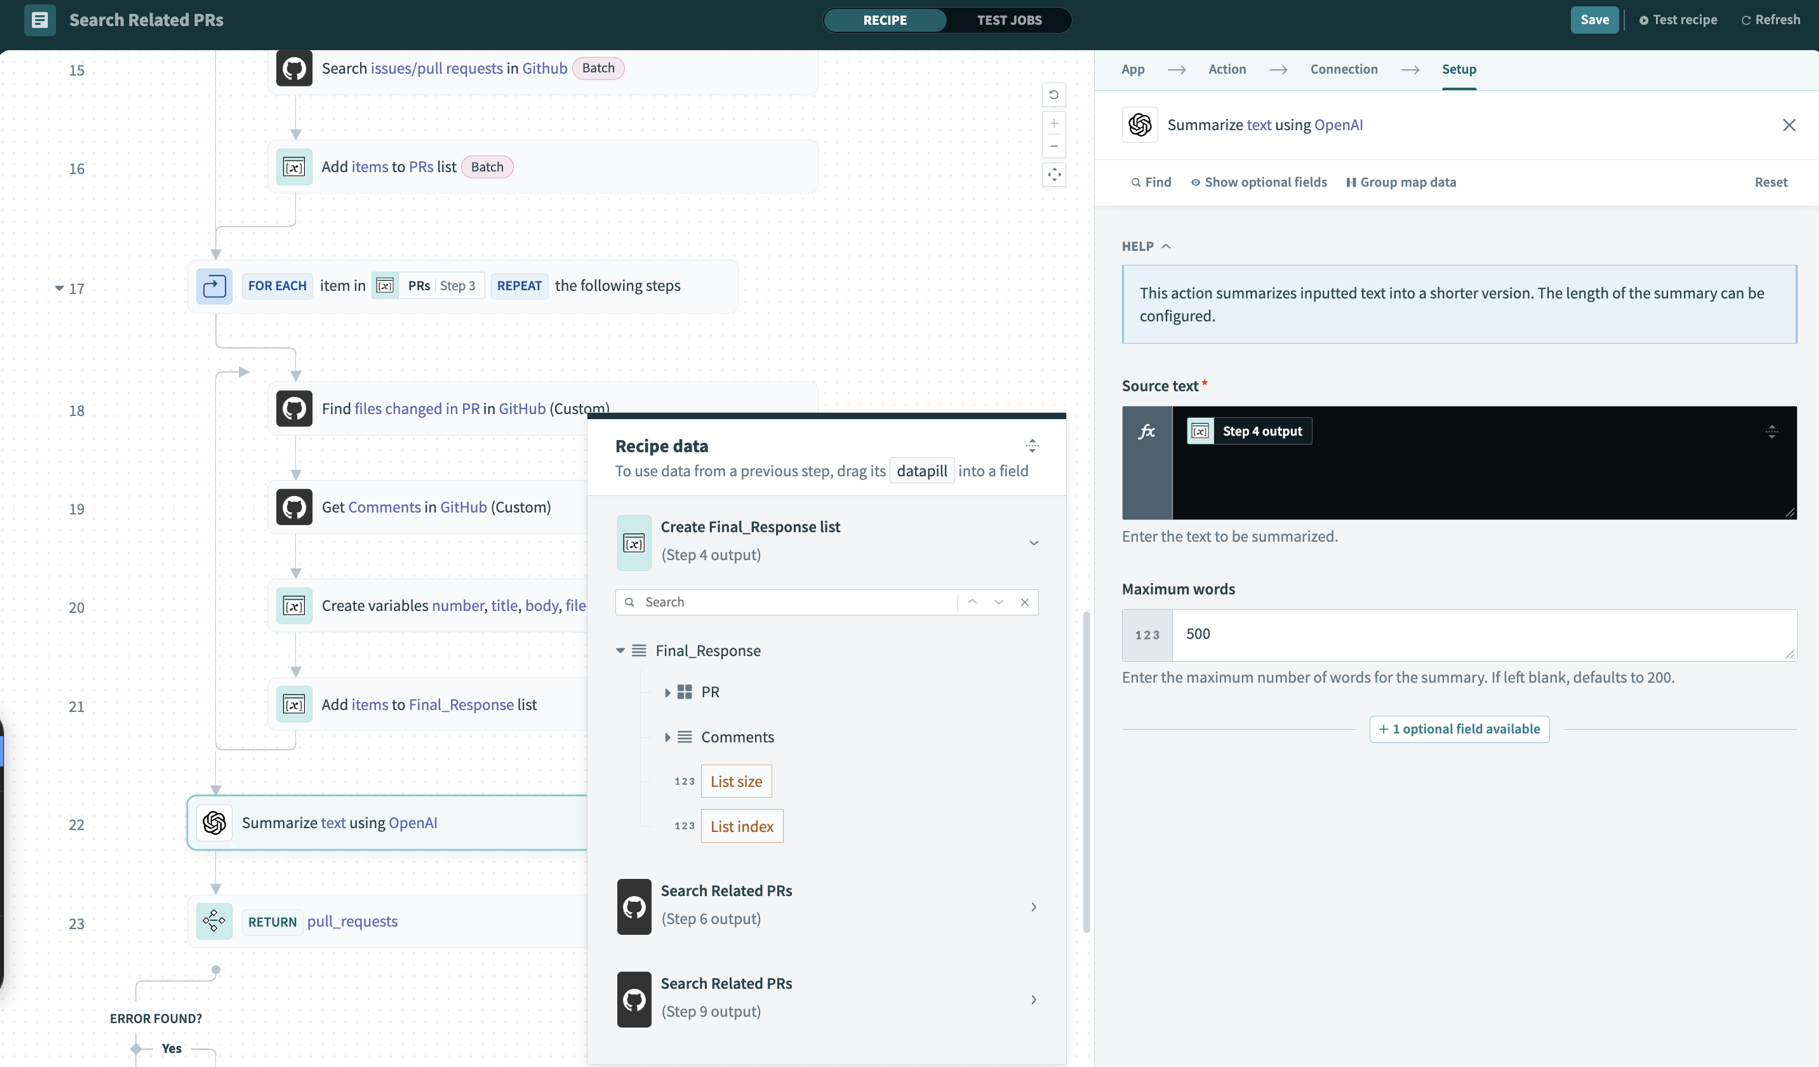
Task: Click the FOR EACH loop icon on step 17
Action: tap(213, 286)
